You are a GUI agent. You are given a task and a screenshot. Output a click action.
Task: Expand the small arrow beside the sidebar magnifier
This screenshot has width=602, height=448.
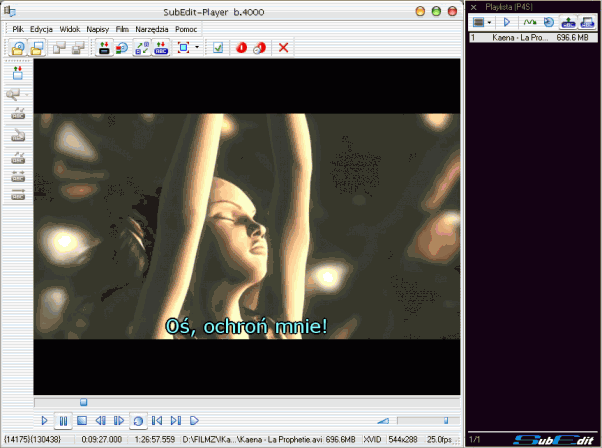click(27, 94)
